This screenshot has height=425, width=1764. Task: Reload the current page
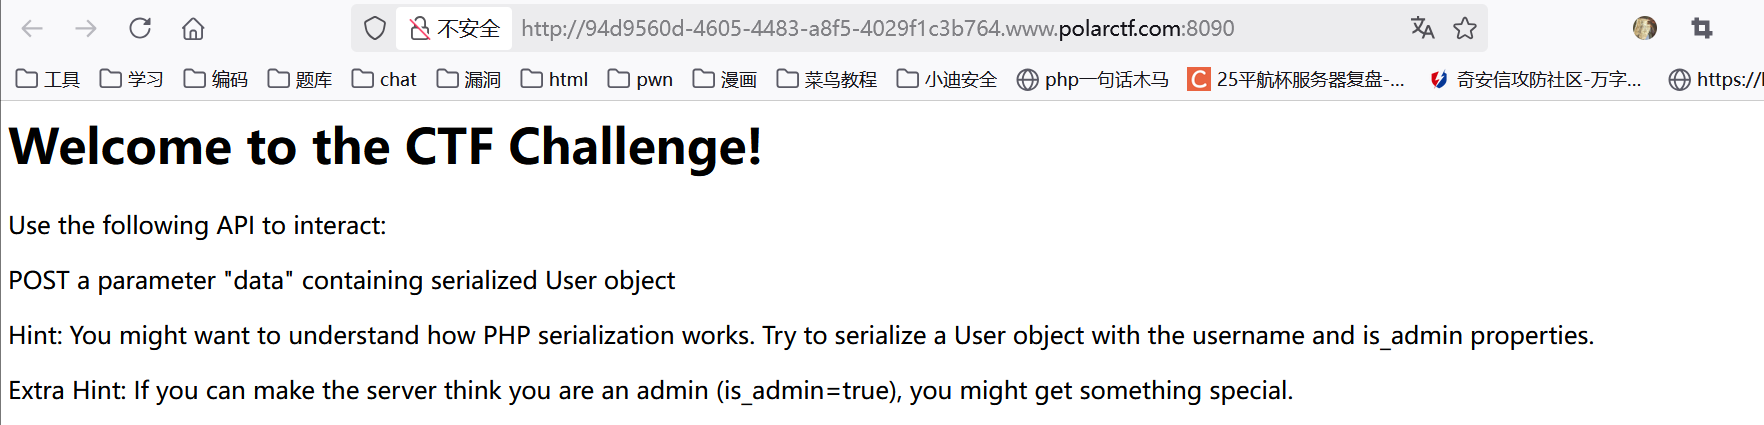(140, 28)
